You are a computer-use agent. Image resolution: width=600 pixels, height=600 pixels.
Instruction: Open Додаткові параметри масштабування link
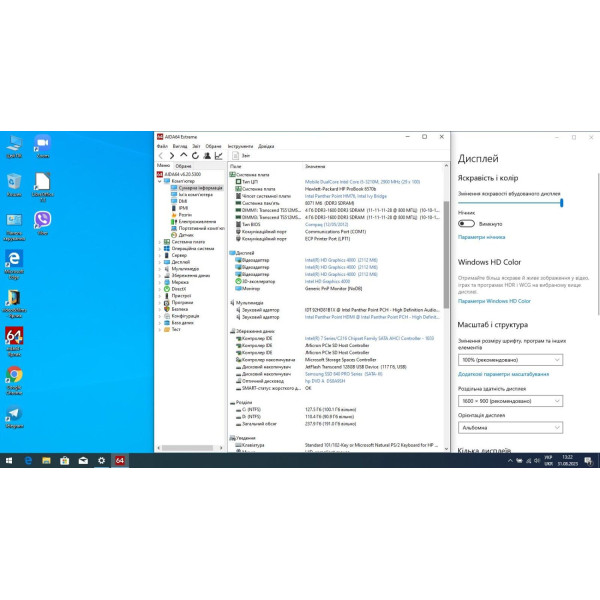pos(503,374)
